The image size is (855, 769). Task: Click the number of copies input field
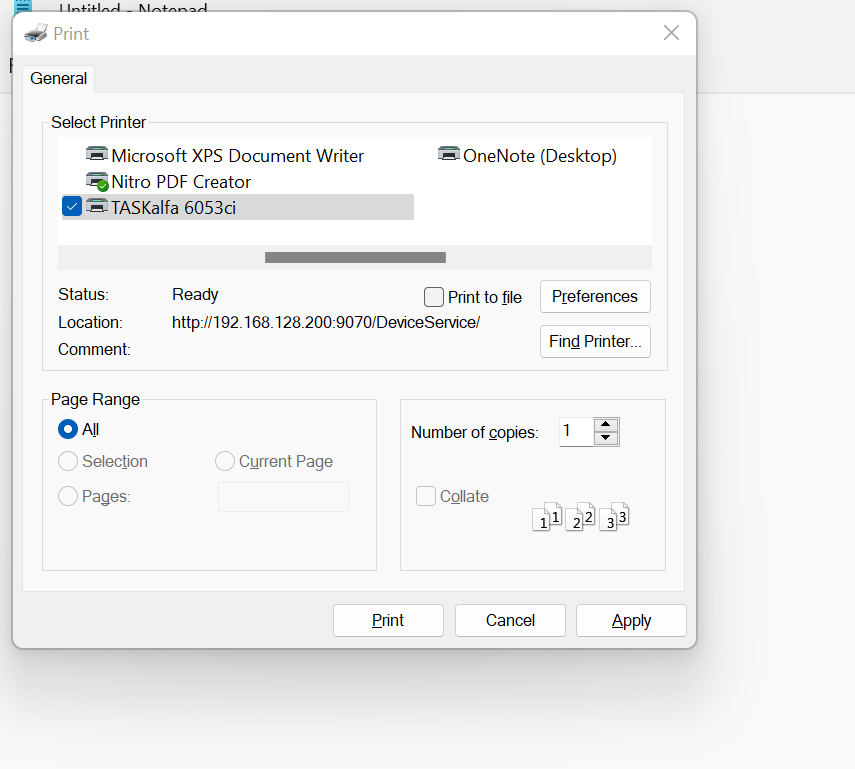pyautogui.click(x=576, y=431)
